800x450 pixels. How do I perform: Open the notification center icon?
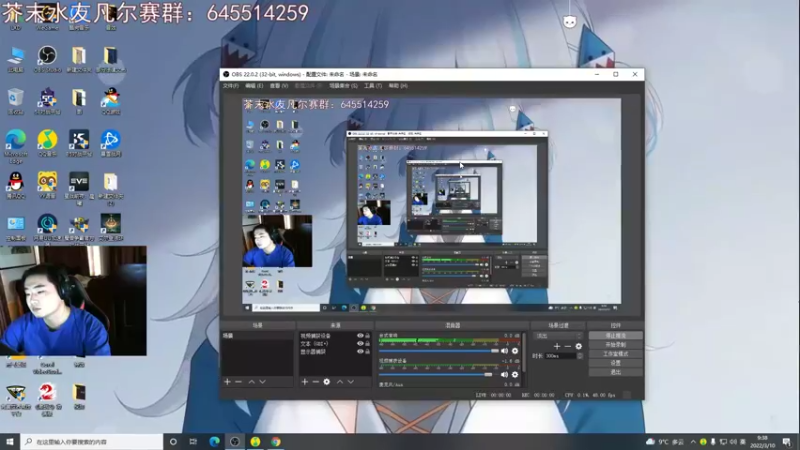[786, 442]
